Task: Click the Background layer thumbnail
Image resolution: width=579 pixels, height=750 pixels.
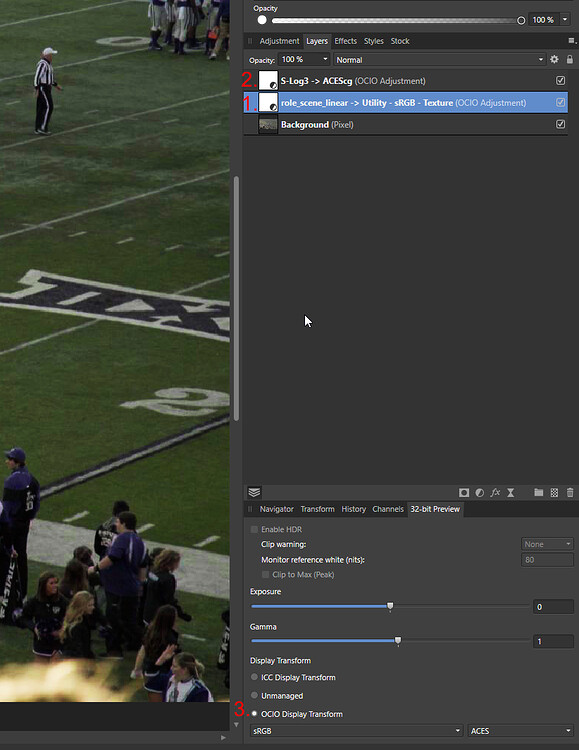Action: click(268, 124)
